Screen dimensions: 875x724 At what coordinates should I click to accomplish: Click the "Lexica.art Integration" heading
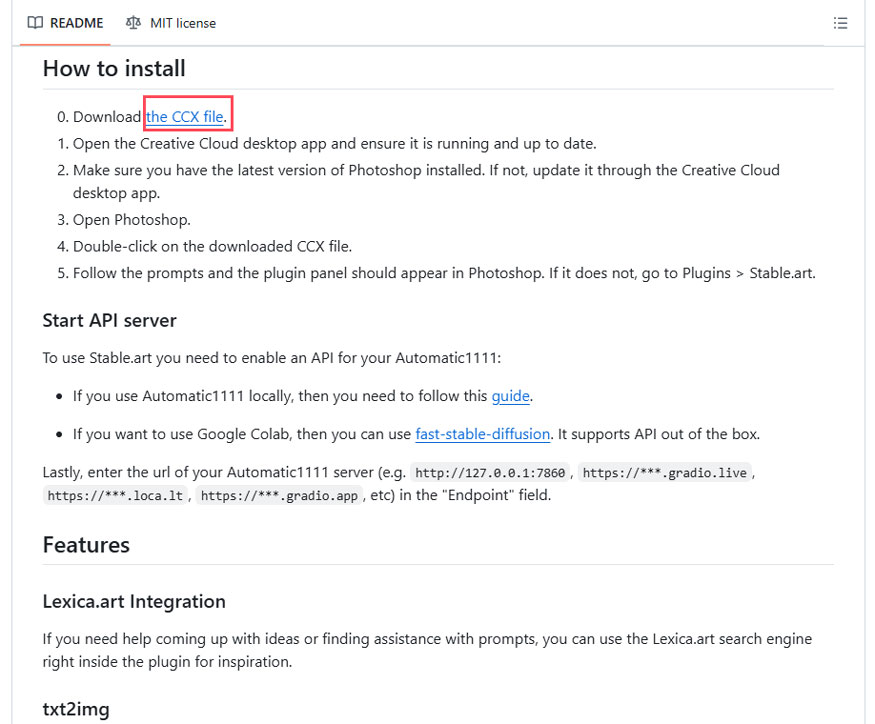(x=134, y=601)
